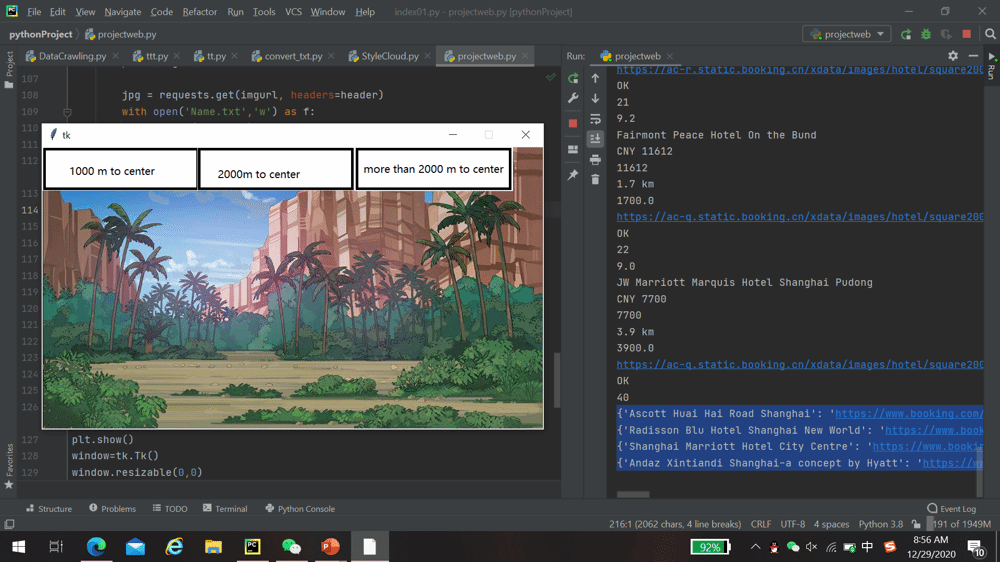1000x562 pixels.
Task: Toggle tool window bars icon bottom-left
Action: [9, 524]
